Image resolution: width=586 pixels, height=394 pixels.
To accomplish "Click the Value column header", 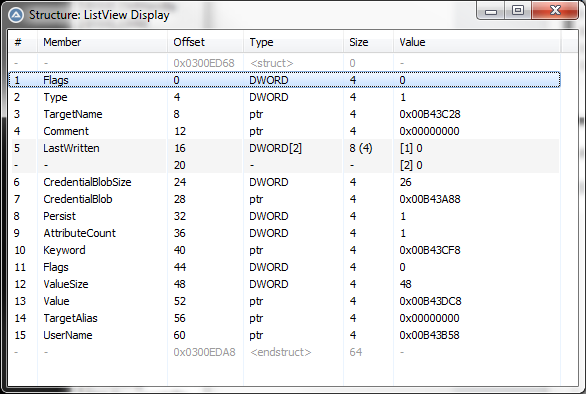I will [477, 42].
